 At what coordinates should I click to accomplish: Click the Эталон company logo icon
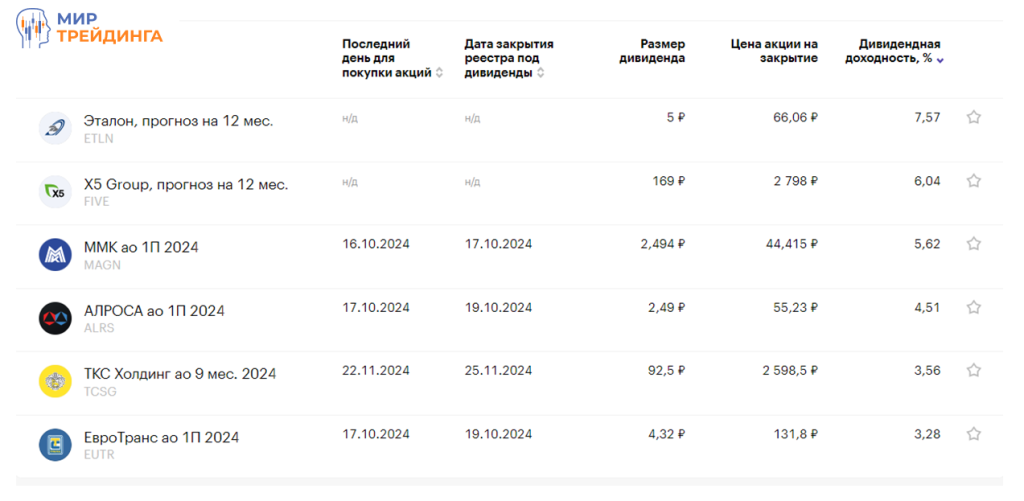tap(54, 128)
